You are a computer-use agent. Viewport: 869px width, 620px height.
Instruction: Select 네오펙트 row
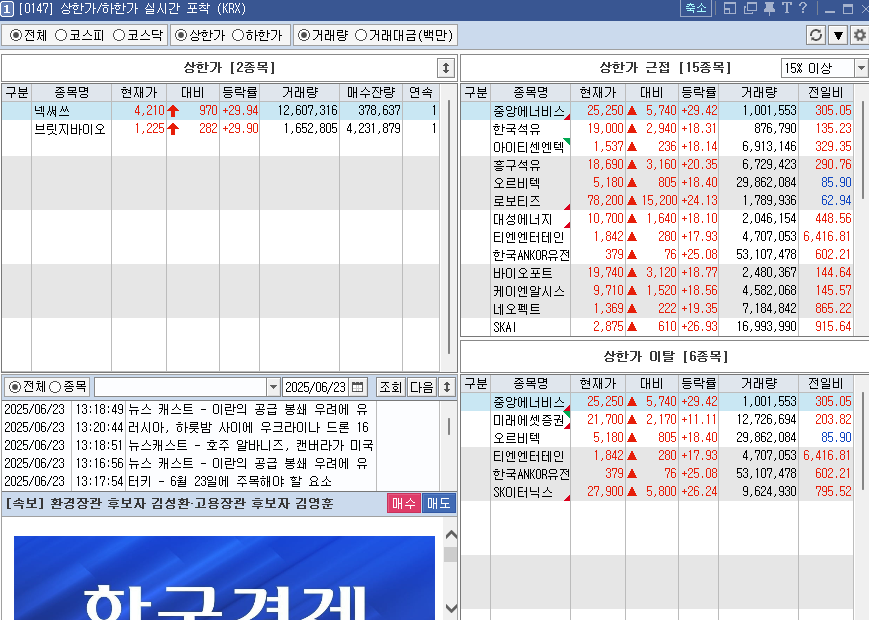(x=657, y=309)
